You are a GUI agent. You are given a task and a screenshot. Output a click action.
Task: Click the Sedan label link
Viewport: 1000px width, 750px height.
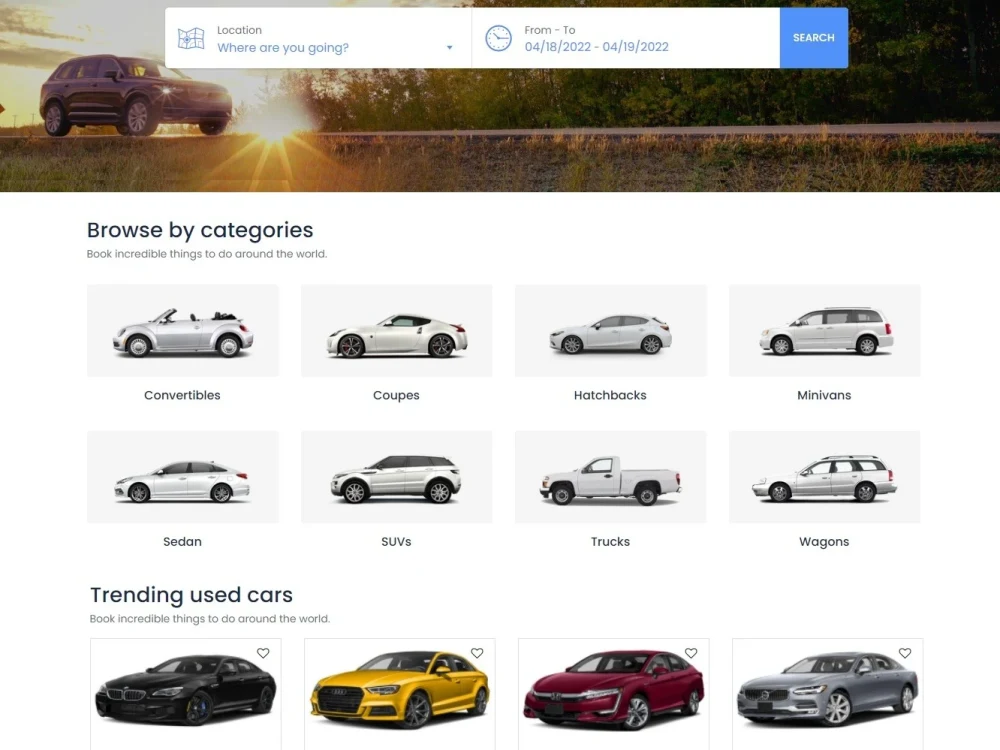pyautogui.click(x=182, y=541)
